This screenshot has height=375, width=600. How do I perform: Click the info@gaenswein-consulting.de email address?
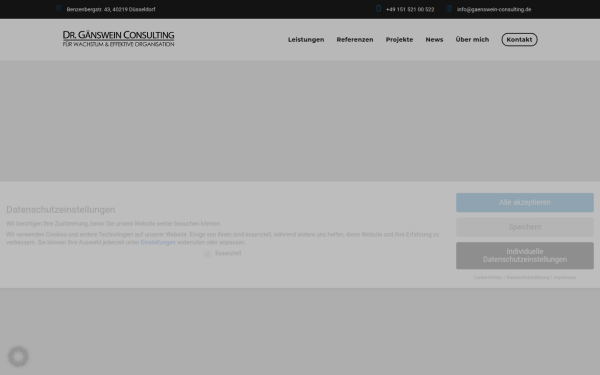pos(494,9)
